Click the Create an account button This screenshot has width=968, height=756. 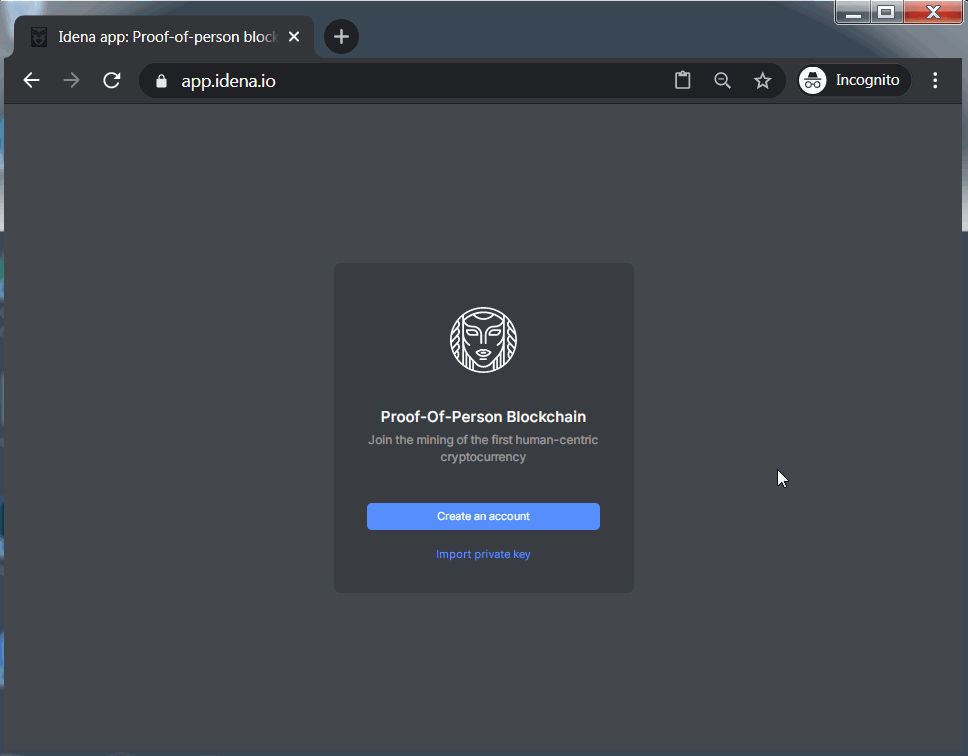(x=483, y=517)
